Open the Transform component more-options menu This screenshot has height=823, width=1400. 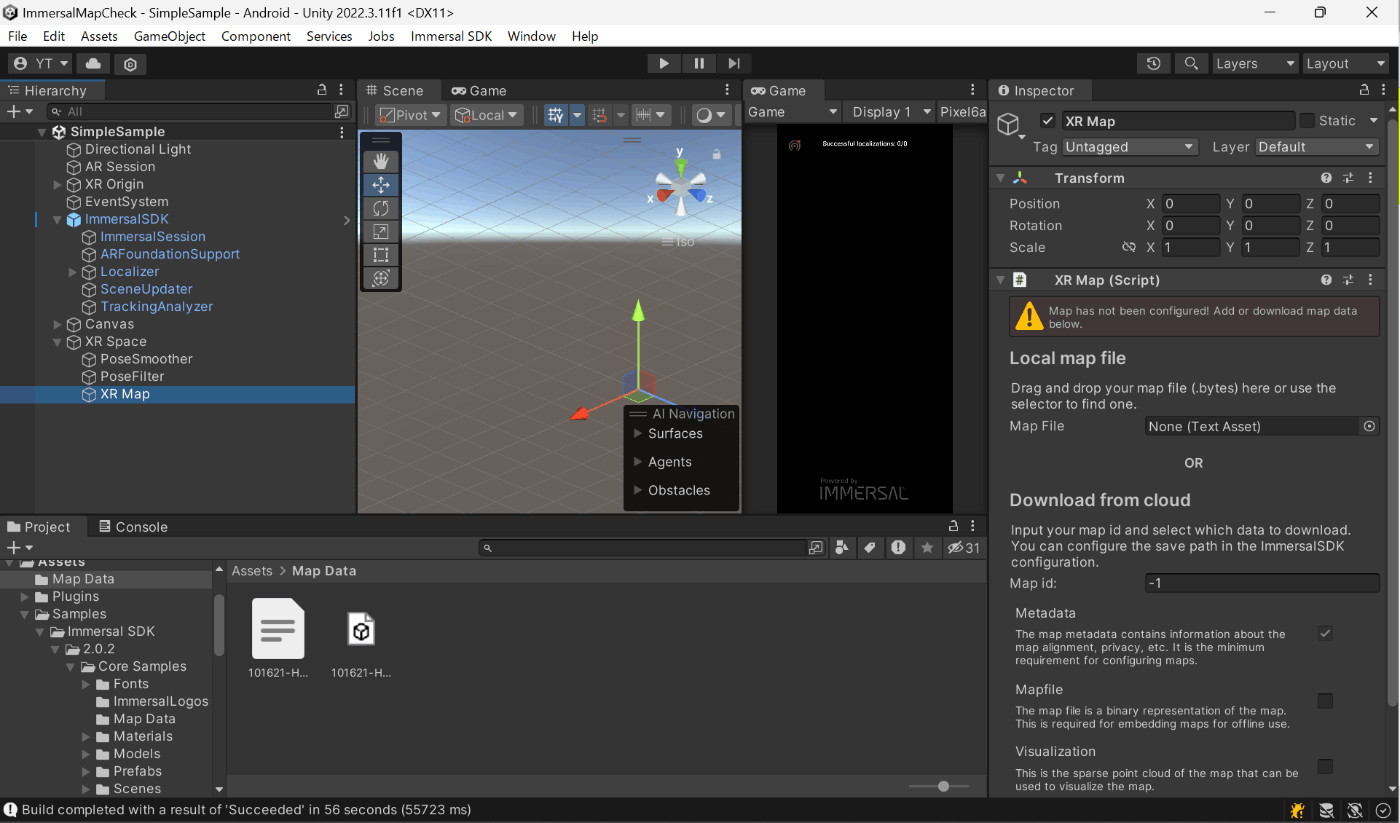1370,178
